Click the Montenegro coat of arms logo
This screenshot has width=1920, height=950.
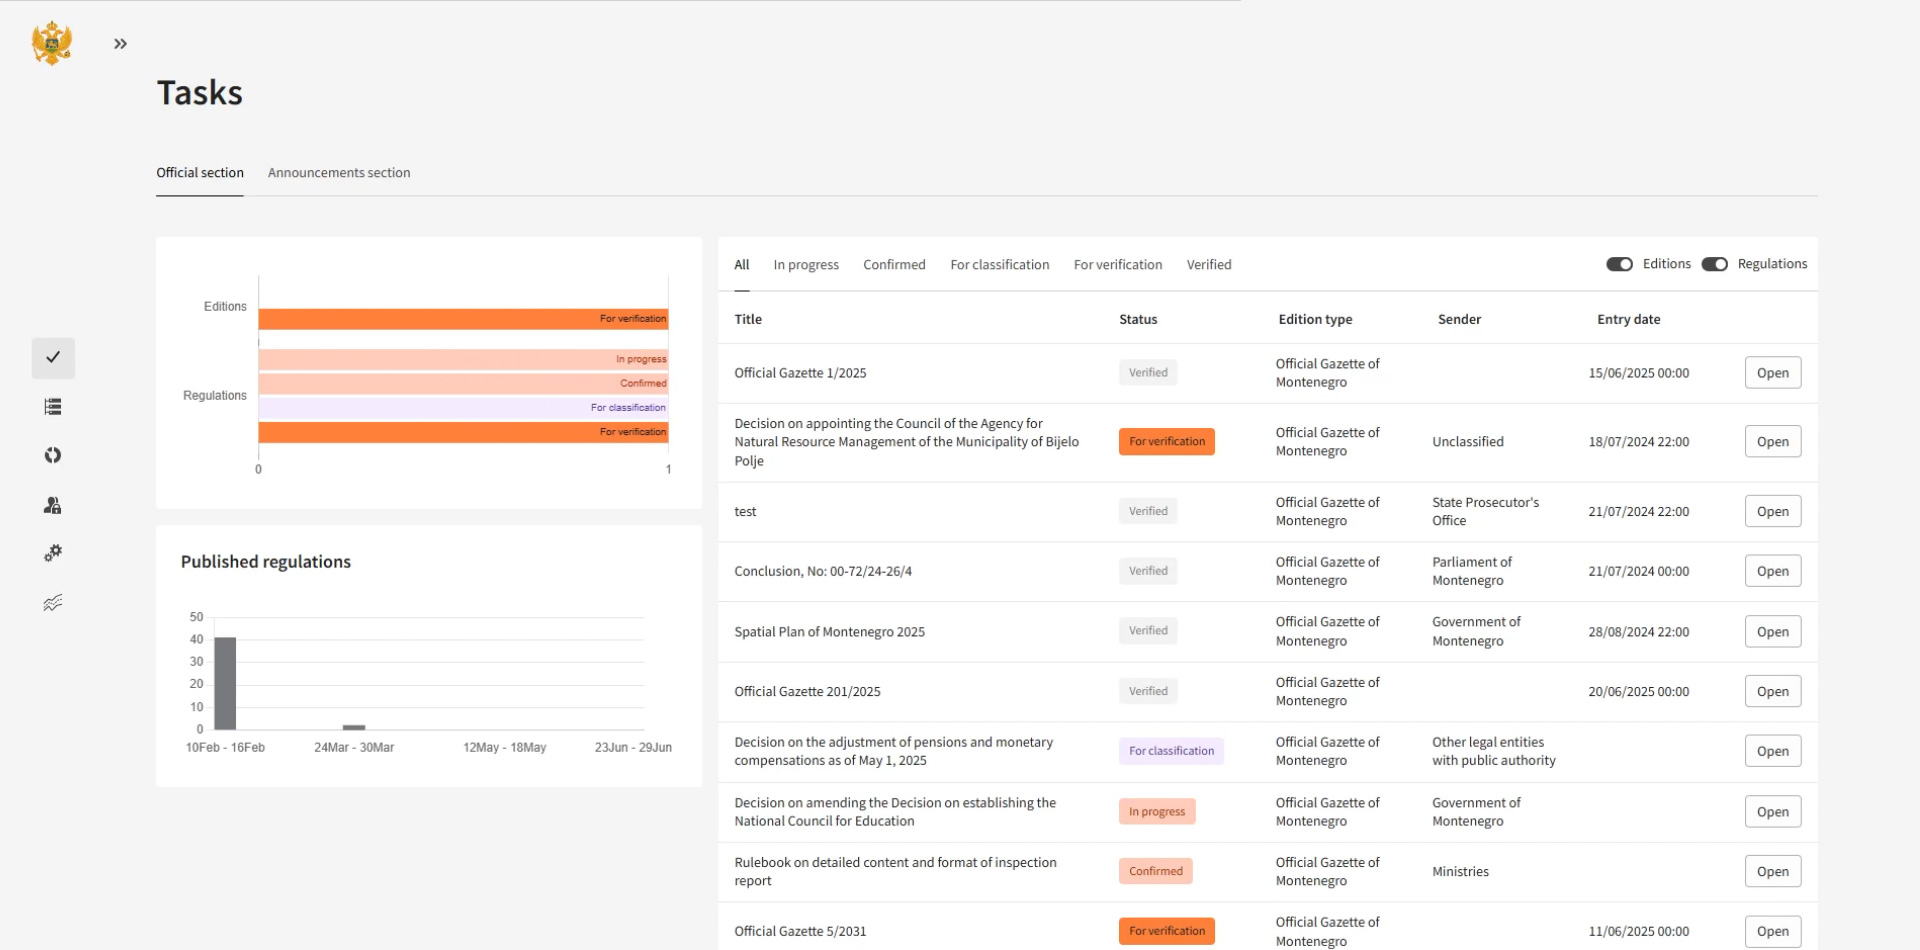52,44
